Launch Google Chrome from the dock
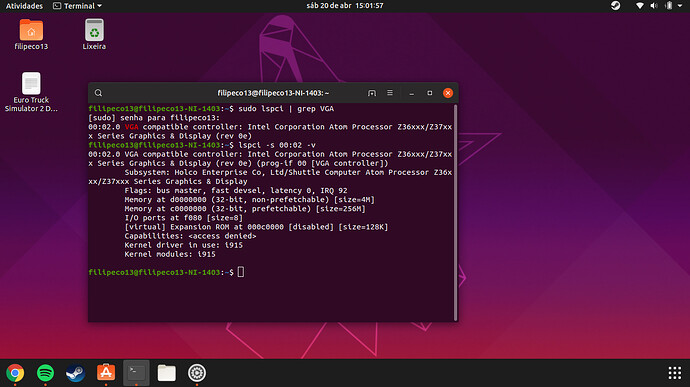 pyautogui.click(x=15, y=373)
